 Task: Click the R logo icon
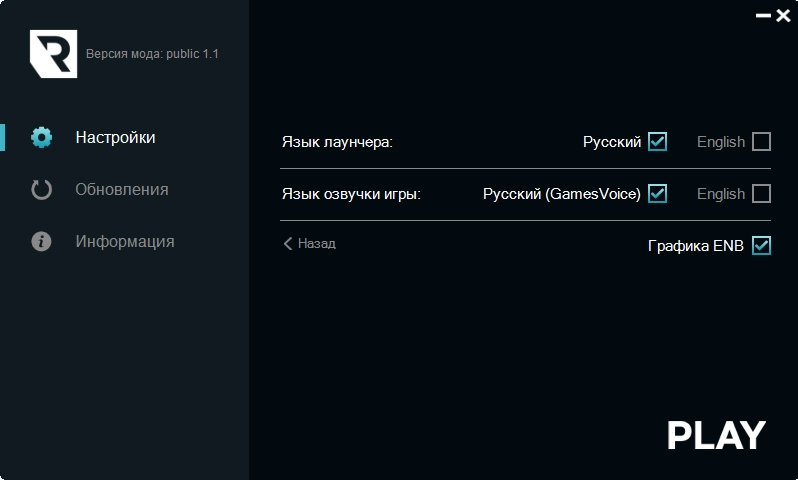pyautogui.click(x=53, y=54)
